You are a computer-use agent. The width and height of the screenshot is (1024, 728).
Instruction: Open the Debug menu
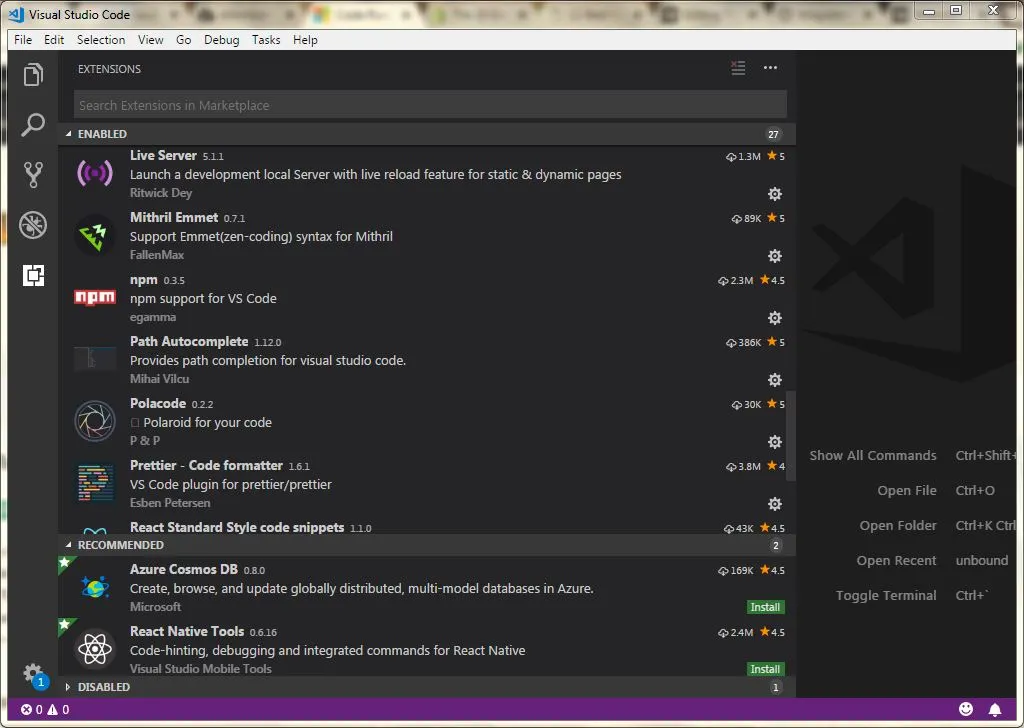(221, 40)
